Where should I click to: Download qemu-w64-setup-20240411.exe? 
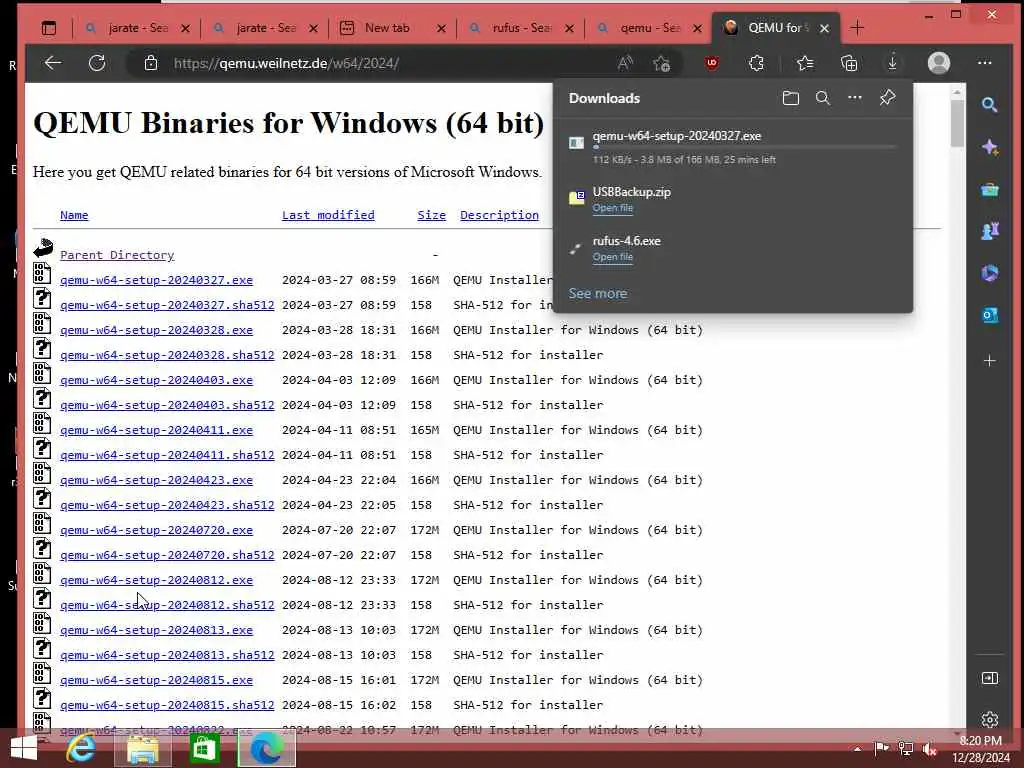coord(156,430)
